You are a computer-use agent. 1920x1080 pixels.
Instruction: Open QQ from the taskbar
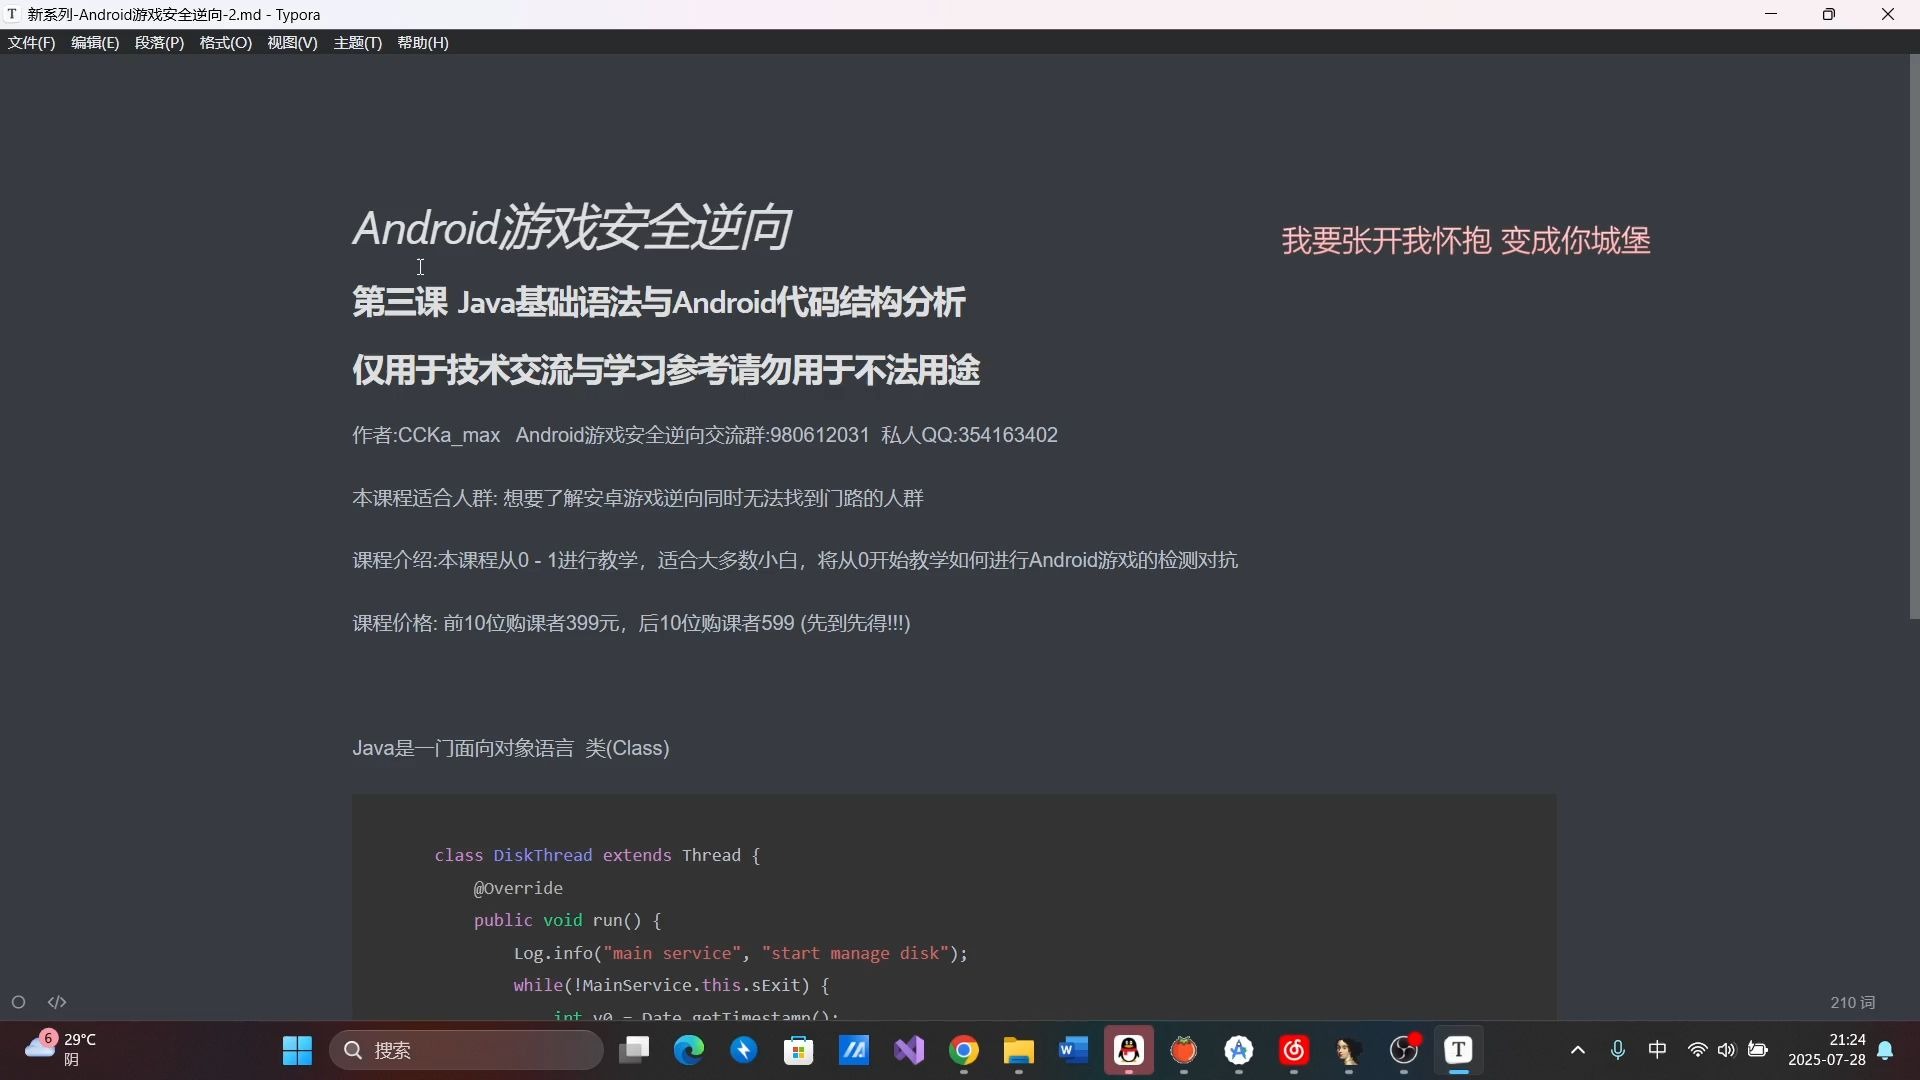point(1129,1050)
